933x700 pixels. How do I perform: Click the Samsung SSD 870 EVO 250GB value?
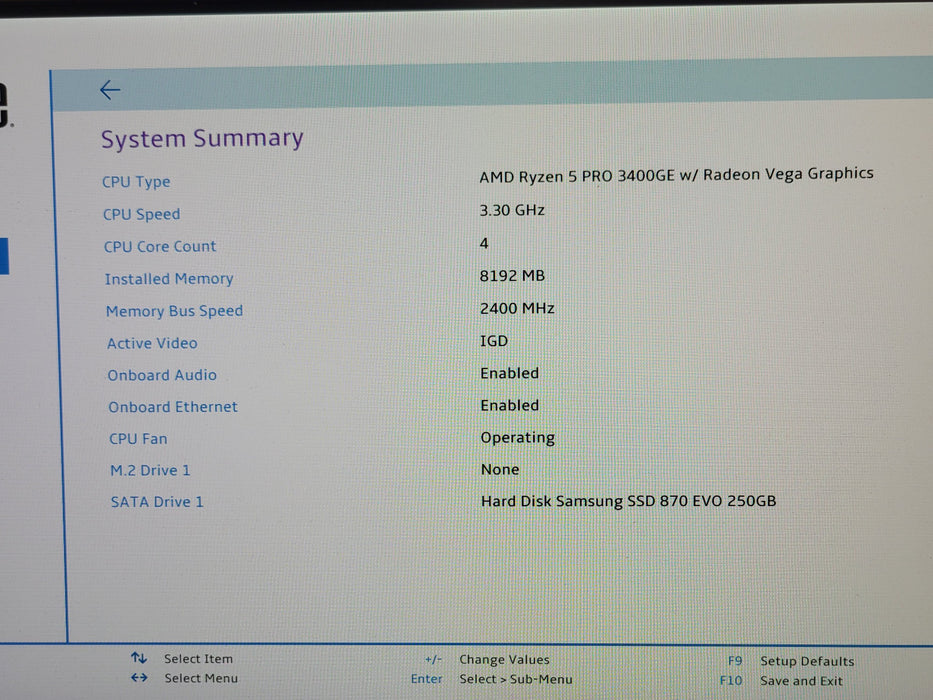(x=629, y=501)
